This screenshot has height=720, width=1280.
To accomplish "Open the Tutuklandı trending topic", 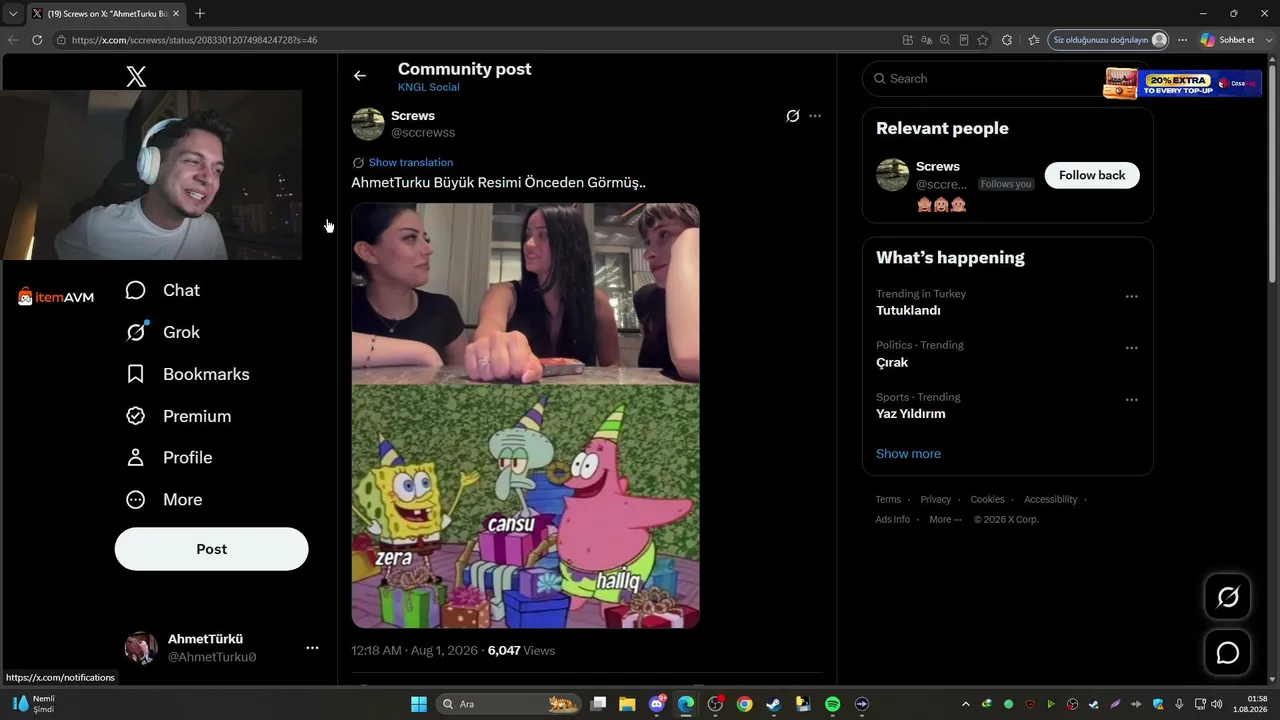I will coord(908,310).
